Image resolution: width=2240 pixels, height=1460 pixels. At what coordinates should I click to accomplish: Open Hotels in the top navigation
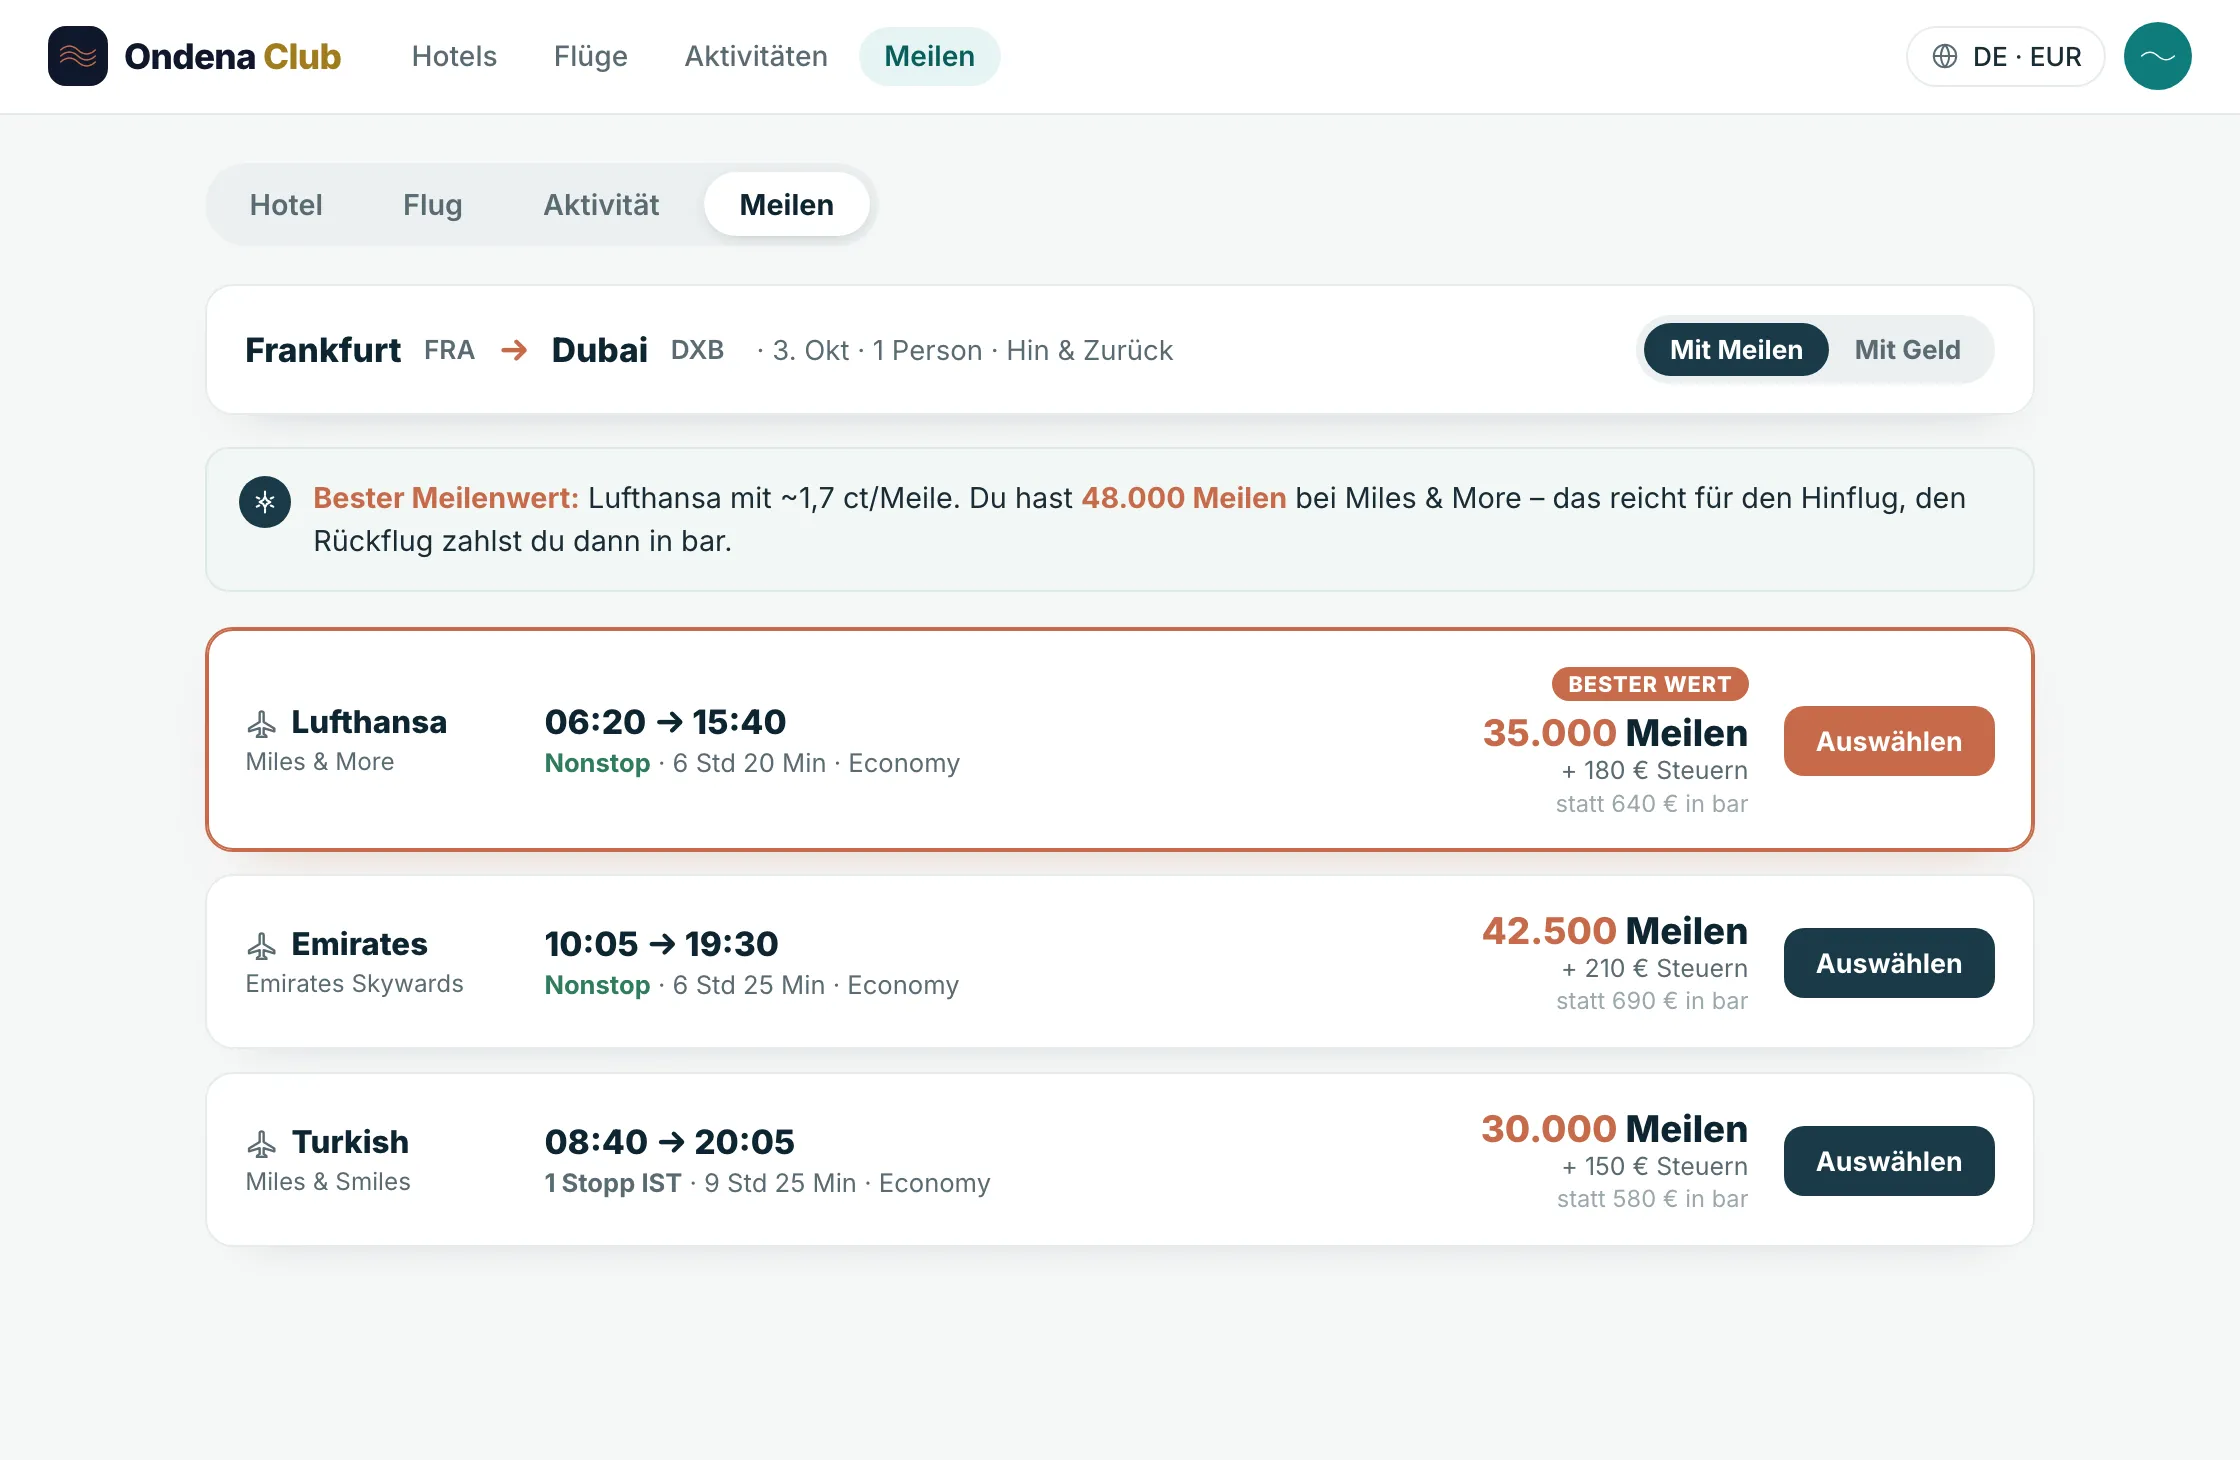coord(454,56)
